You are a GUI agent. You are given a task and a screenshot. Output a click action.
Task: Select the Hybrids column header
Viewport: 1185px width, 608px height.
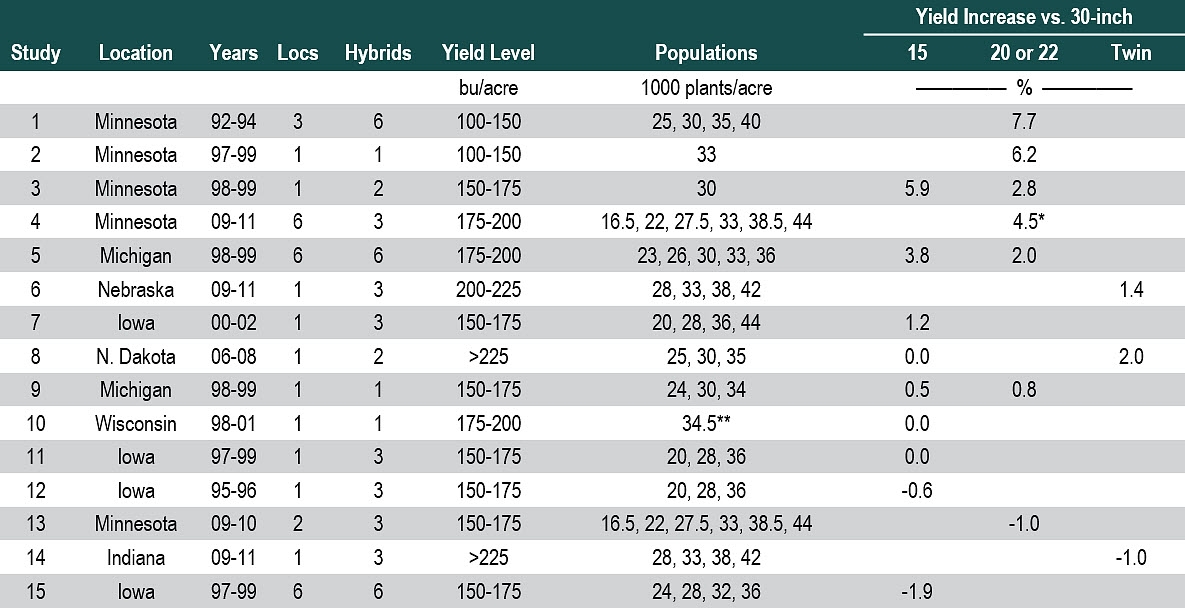coord(378,53)
